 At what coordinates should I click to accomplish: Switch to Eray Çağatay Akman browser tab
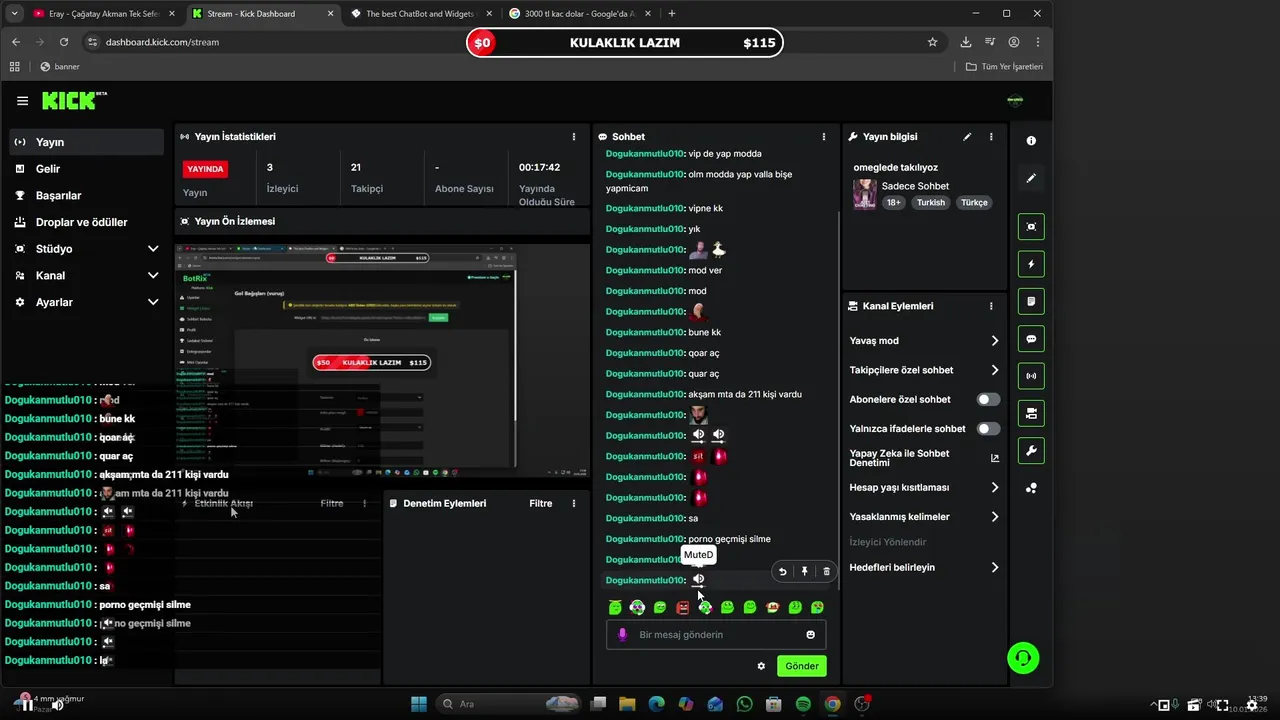coord(103,14)
